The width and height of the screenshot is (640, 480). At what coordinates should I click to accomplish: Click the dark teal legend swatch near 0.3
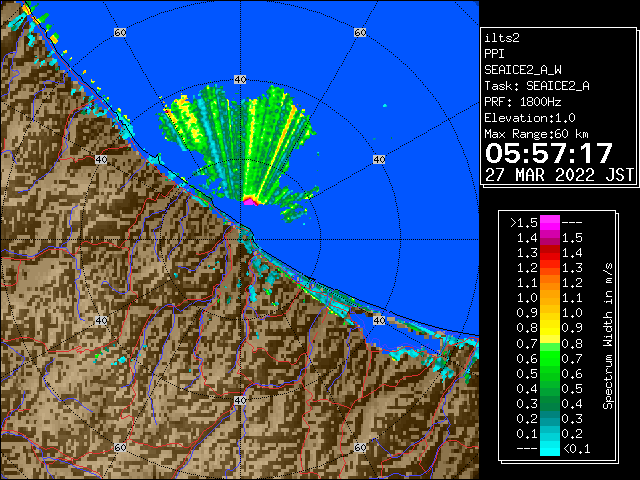(550, 418)
